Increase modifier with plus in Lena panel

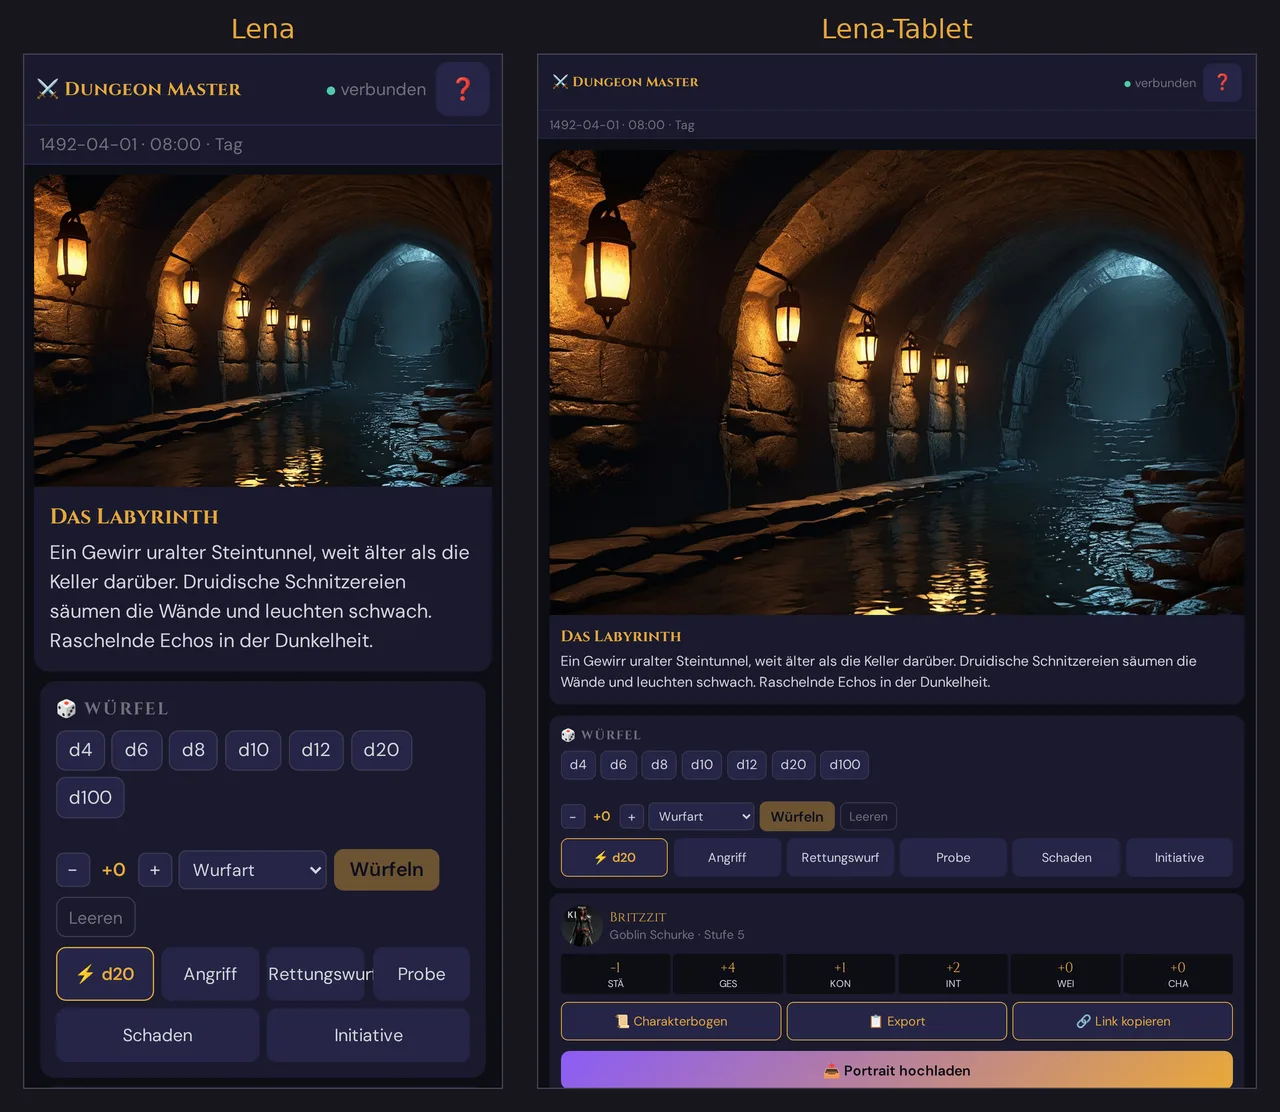[155, 870]
